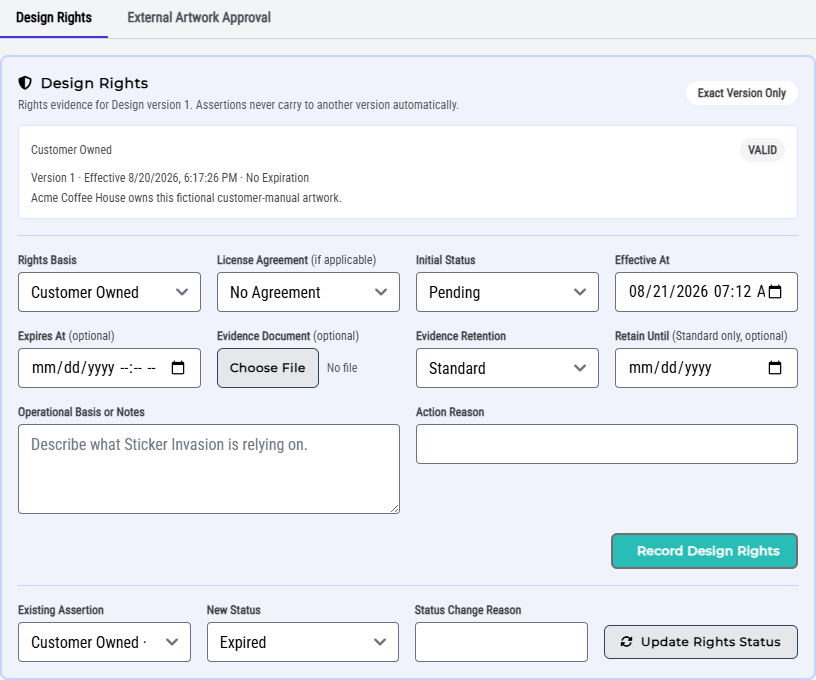This screenshot has width=816, height=680.
Task: Open the Initial Status dropdown
Action: tap(507, 292)
